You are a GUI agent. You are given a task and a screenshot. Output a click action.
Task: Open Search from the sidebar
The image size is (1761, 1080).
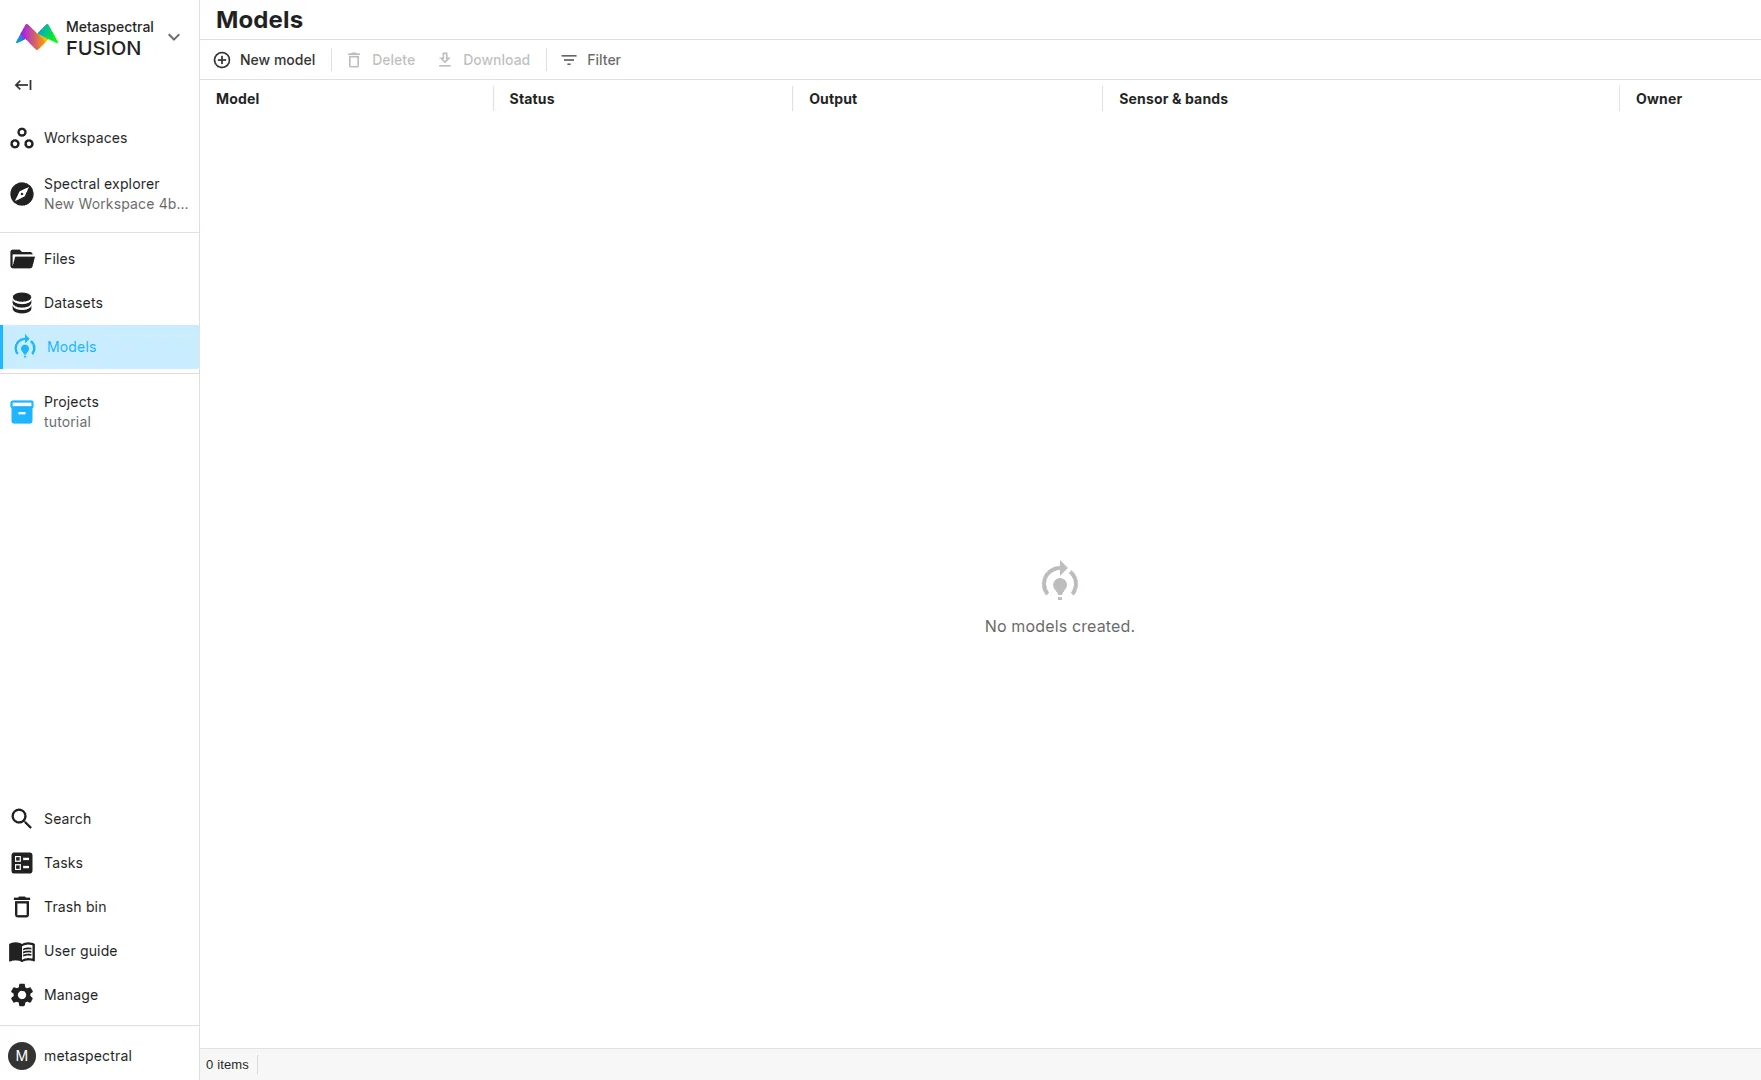[67, 819]
